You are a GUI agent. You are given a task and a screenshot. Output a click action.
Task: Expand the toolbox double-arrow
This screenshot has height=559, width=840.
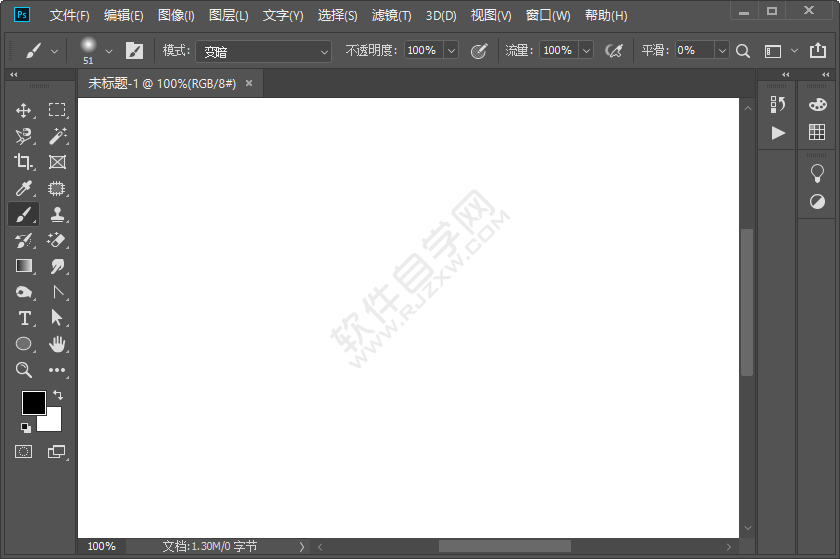(x=14, y=74)
